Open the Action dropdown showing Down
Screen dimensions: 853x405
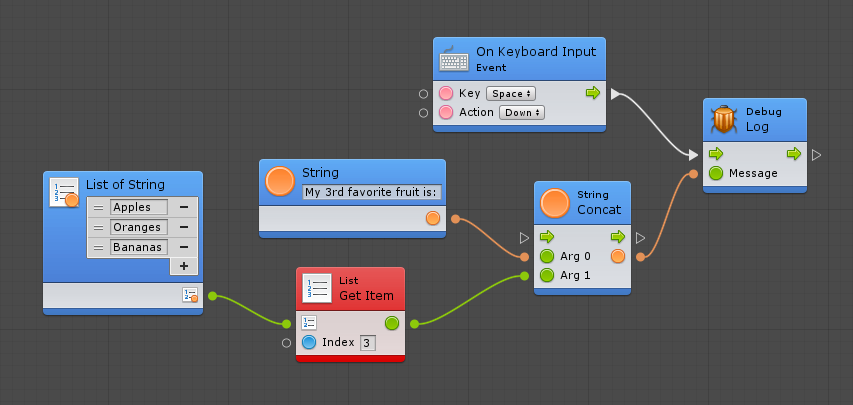click(x=521, y=112)
